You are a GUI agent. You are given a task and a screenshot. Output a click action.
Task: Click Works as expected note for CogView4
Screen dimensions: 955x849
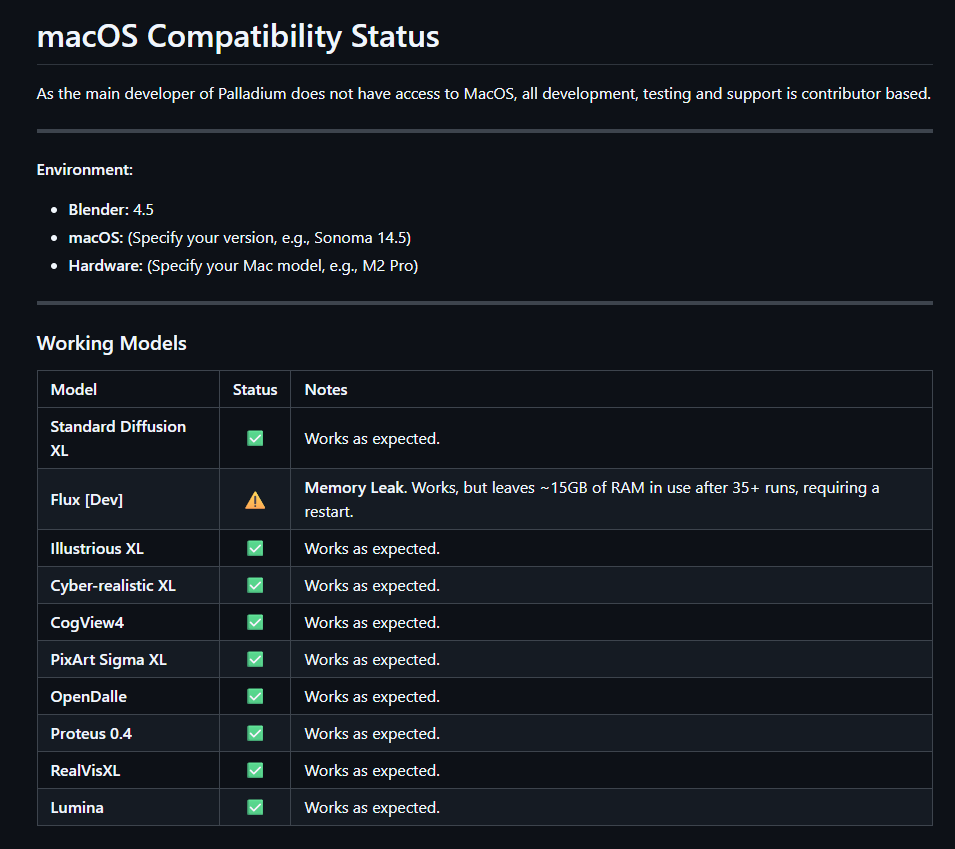pos(372,622)
